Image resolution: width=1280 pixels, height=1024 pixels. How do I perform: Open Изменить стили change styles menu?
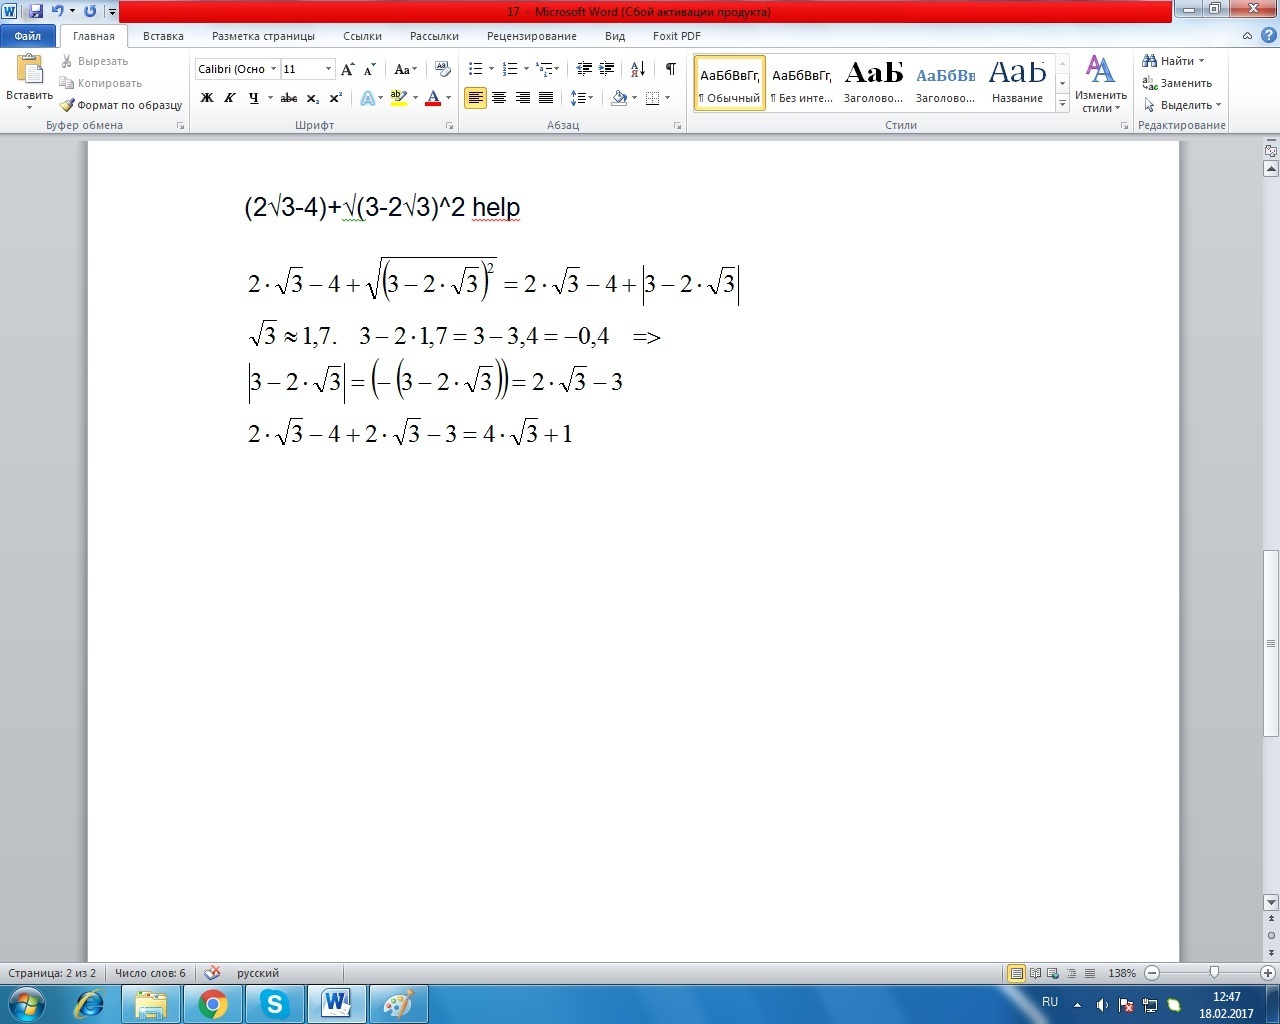[1100, 84]
